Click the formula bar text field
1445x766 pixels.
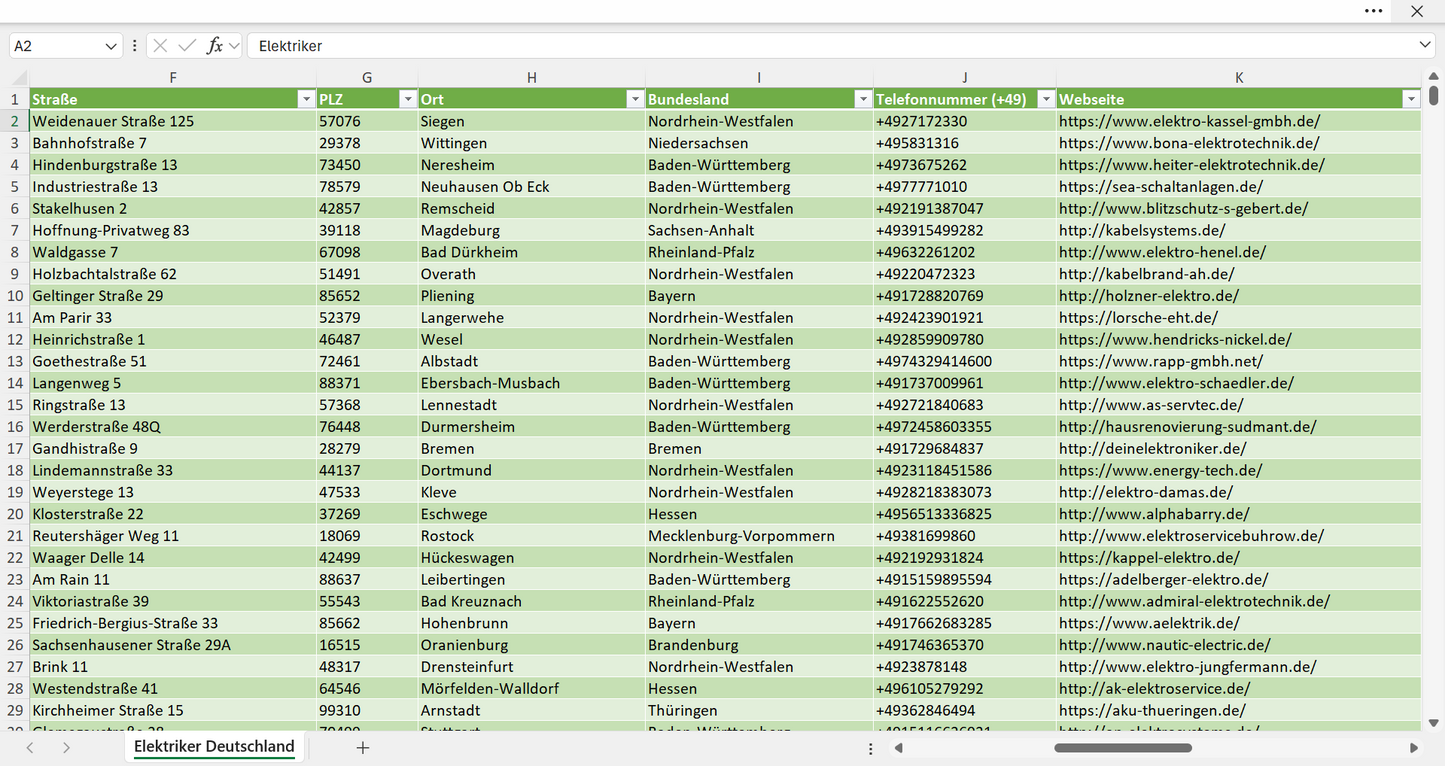pos(830,46)
